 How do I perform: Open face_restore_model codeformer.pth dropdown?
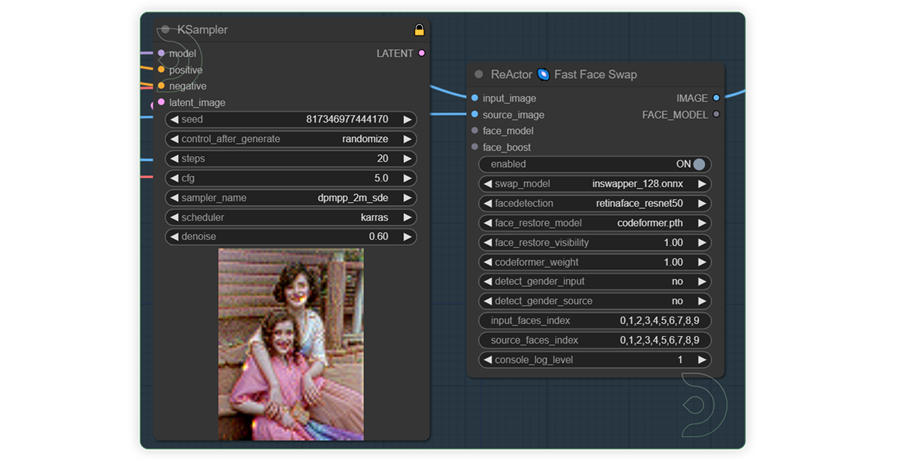click(x=595, y=223)
